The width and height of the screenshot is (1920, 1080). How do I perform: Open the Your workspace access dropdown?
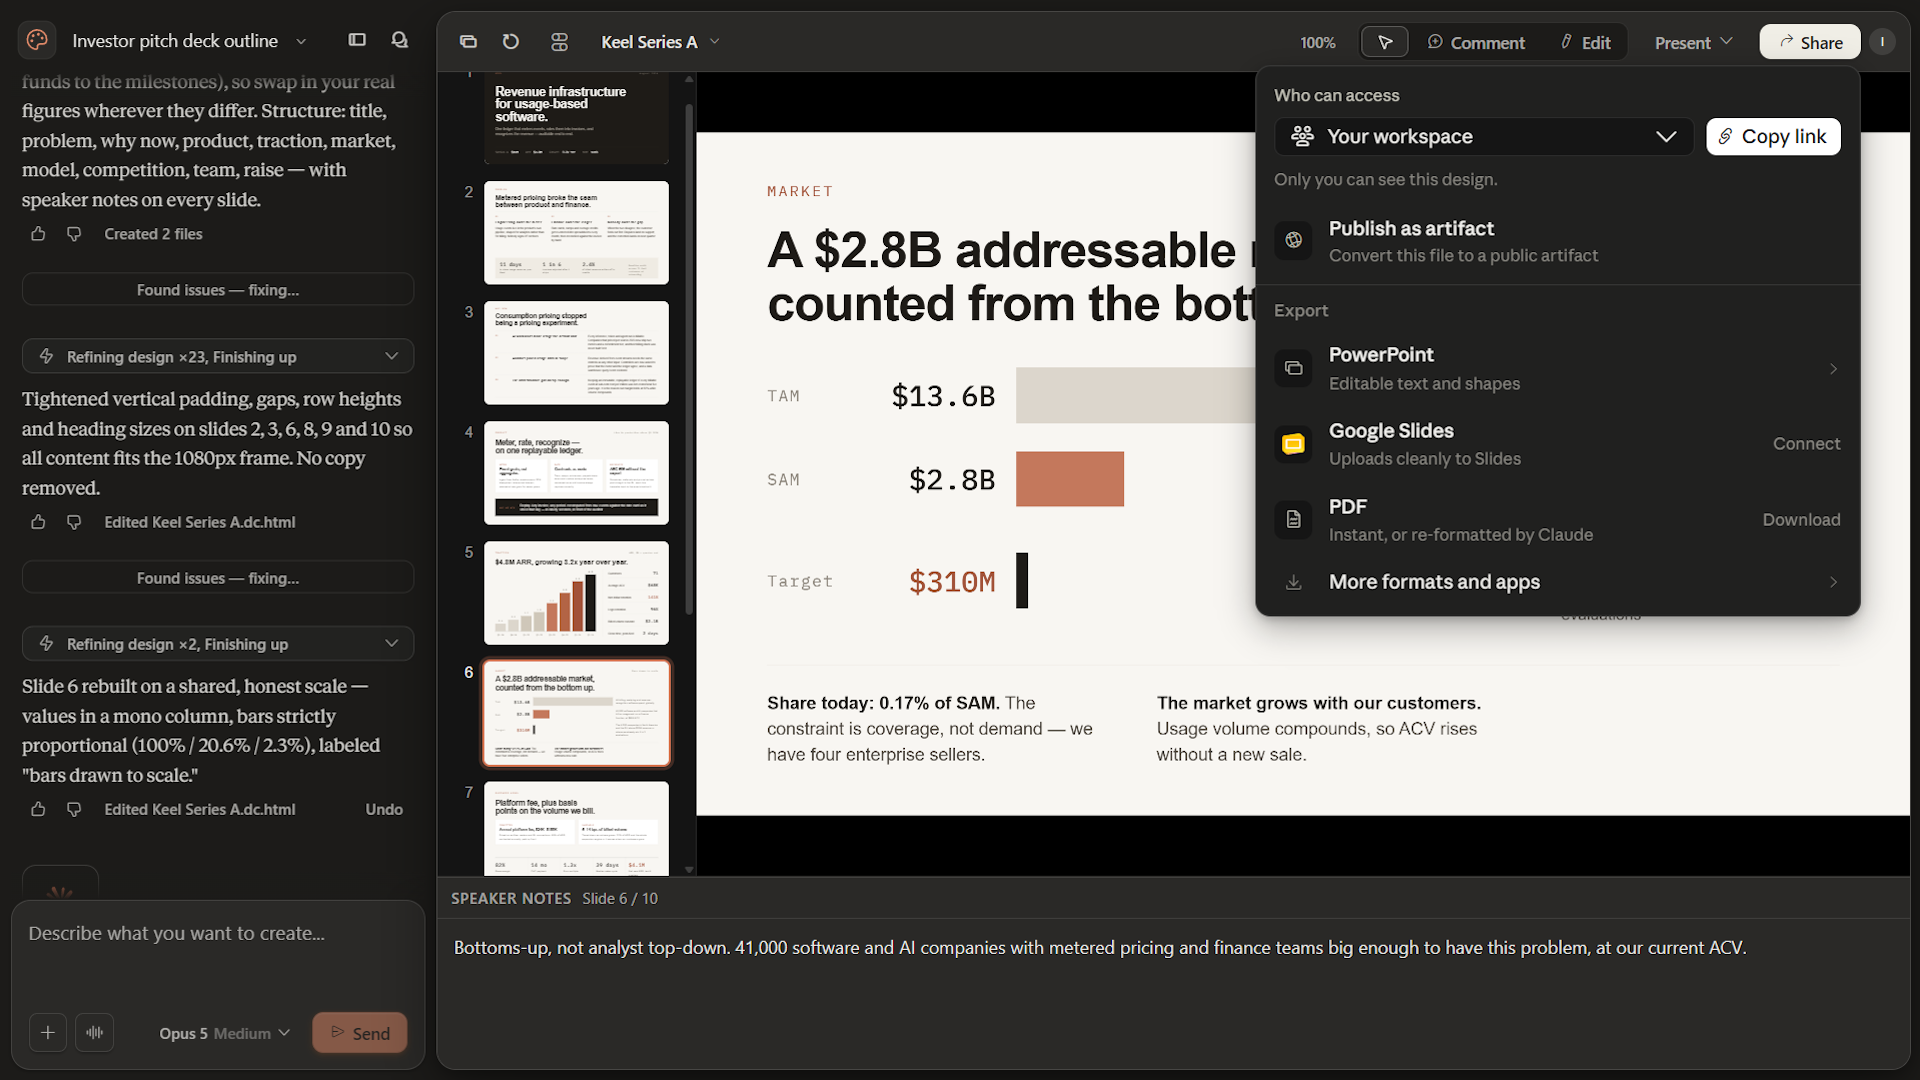1484,137
